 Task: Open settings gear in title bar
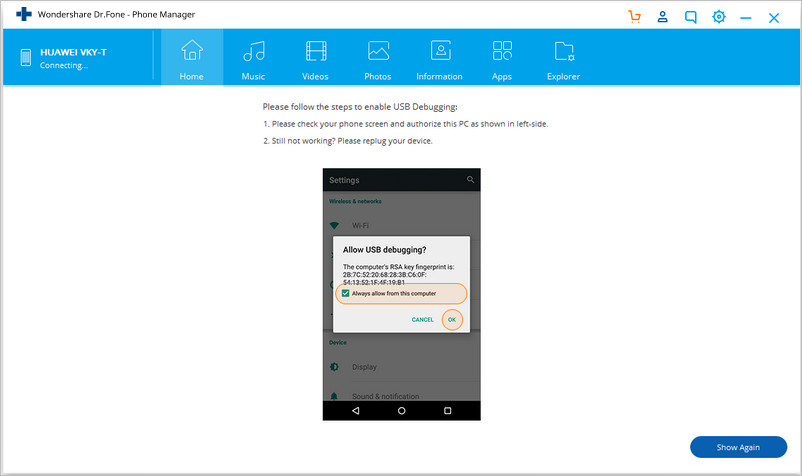point(719,17)
